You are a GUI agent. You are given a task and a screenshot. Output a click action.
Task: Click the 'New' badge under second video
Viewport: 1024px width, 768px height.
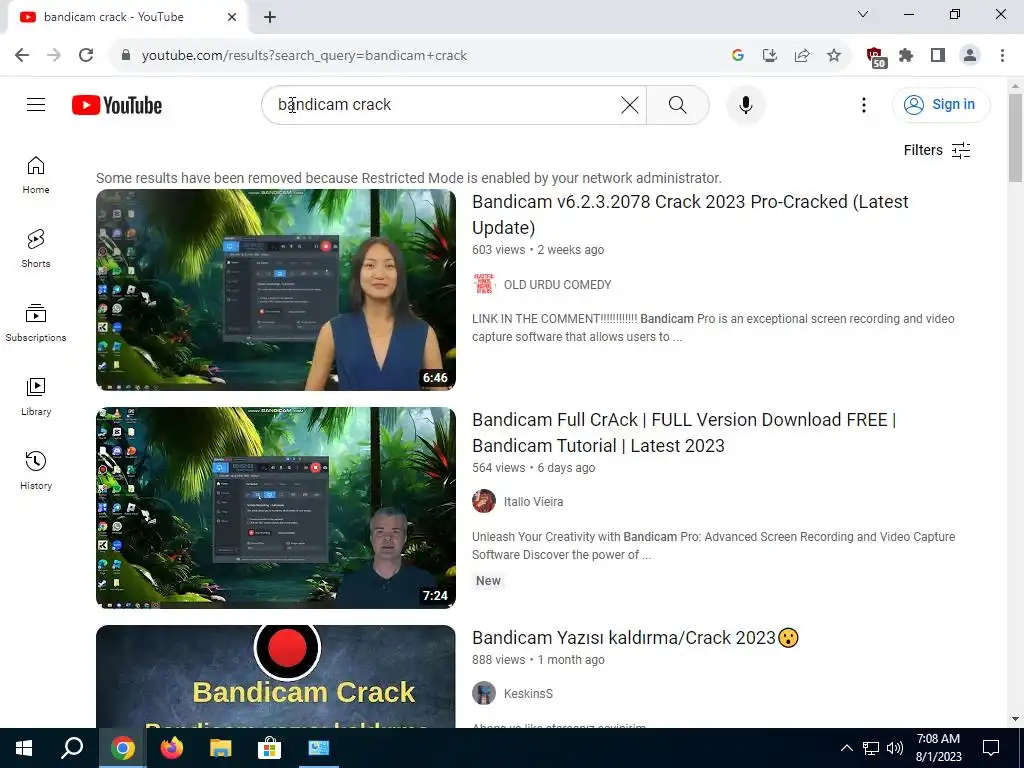488,581
